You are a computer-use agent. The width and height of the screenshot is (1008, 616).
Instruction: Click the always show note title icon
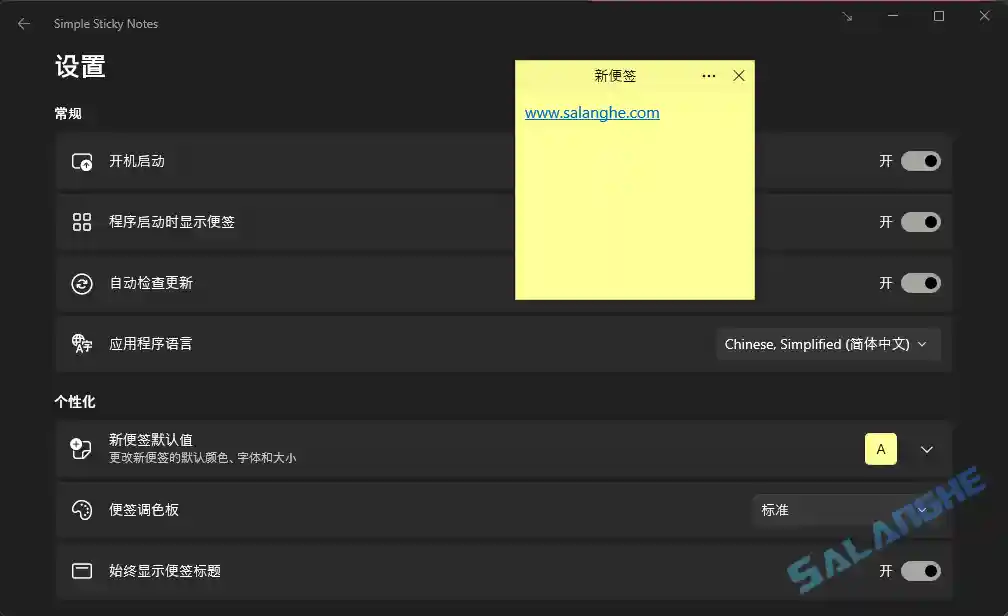pyautogui.click(x=81, y=571)
